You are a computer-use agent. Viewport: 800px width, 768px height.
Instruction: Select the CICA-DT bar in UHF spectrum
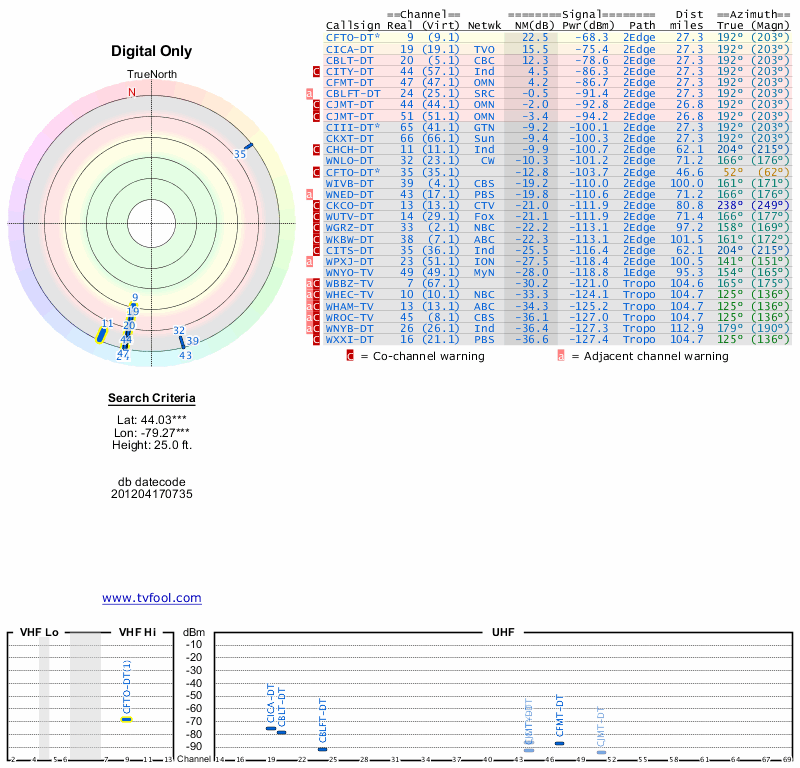271,728
